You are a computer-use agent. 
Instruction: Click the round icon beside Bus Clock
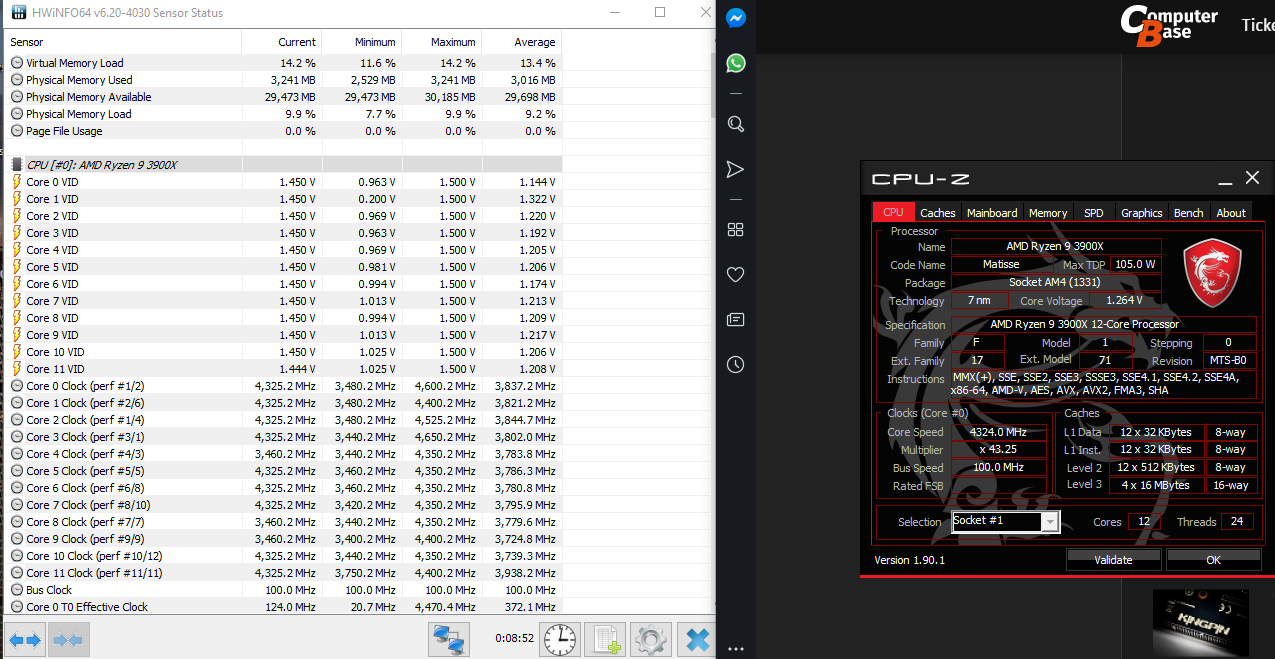click(17, 590)
